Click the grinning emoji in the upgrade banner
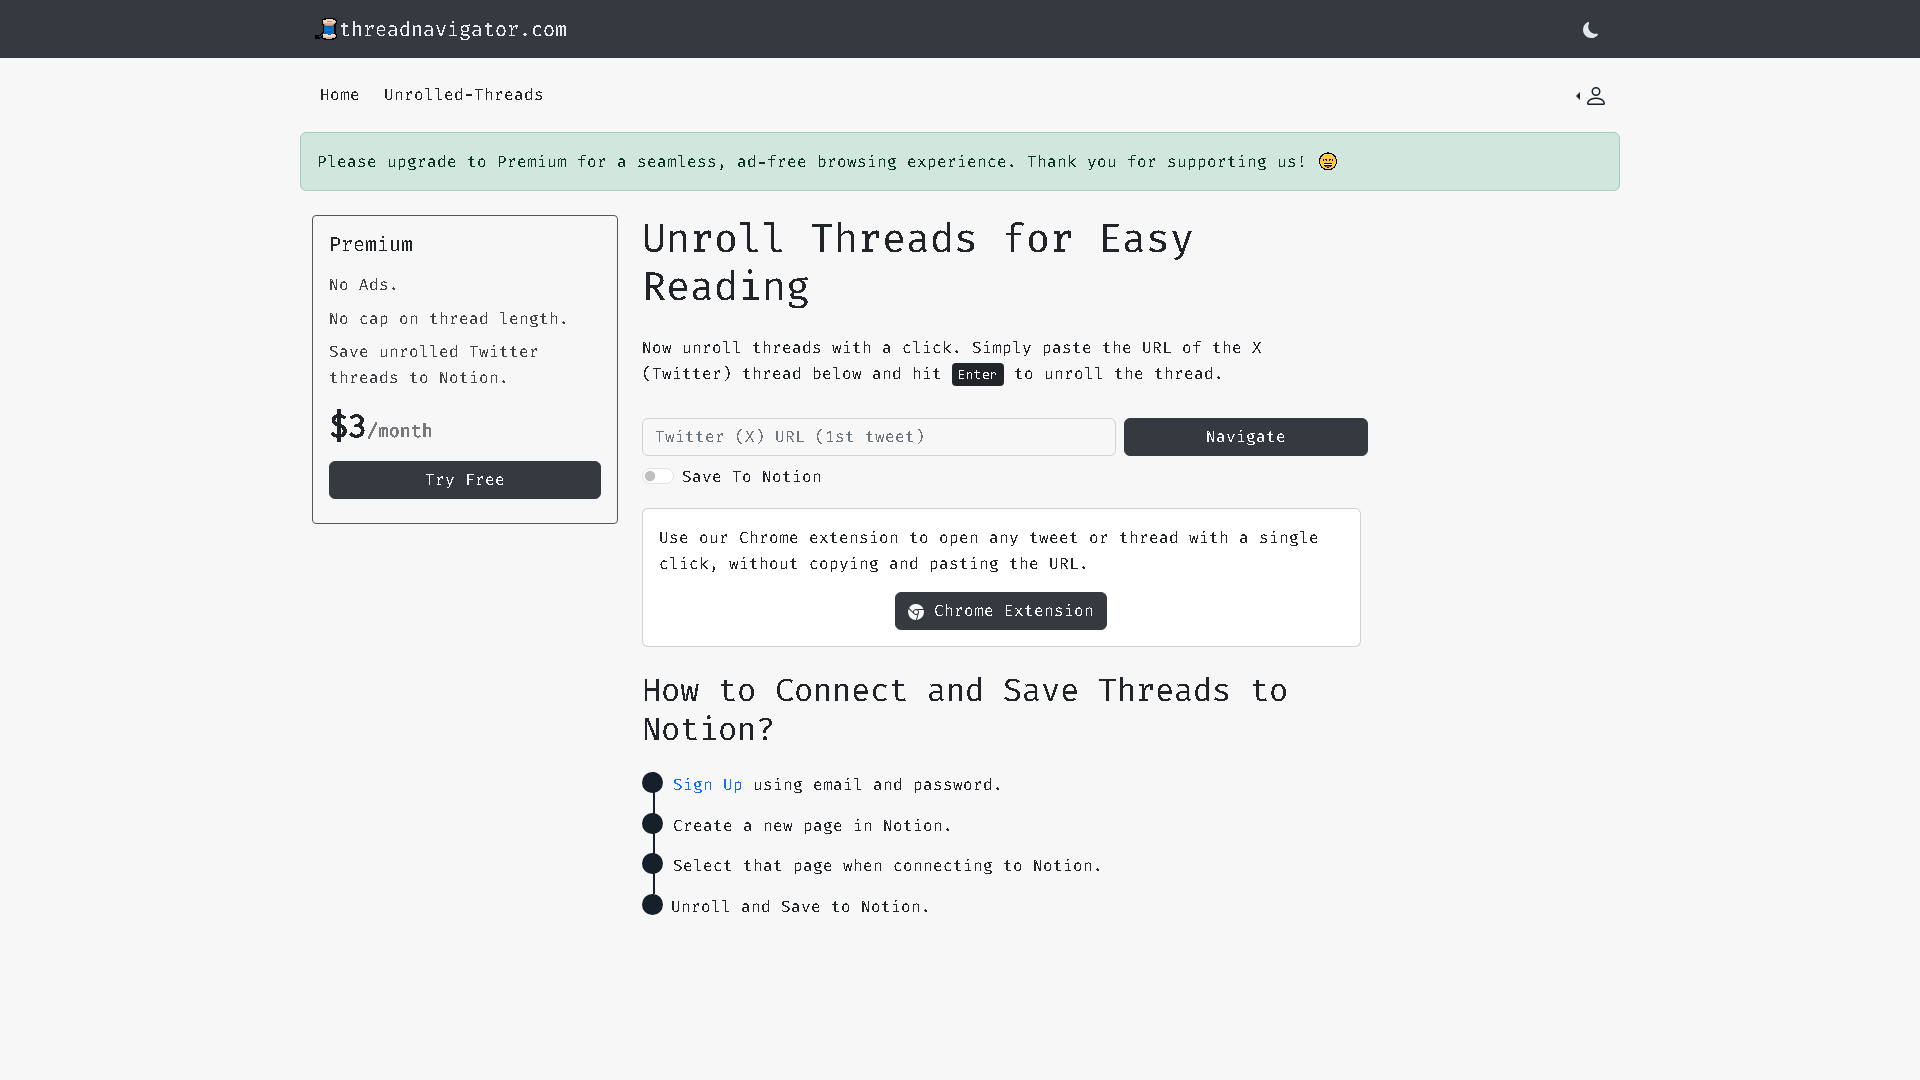1920x1080 pixels. coord(1327,161)
